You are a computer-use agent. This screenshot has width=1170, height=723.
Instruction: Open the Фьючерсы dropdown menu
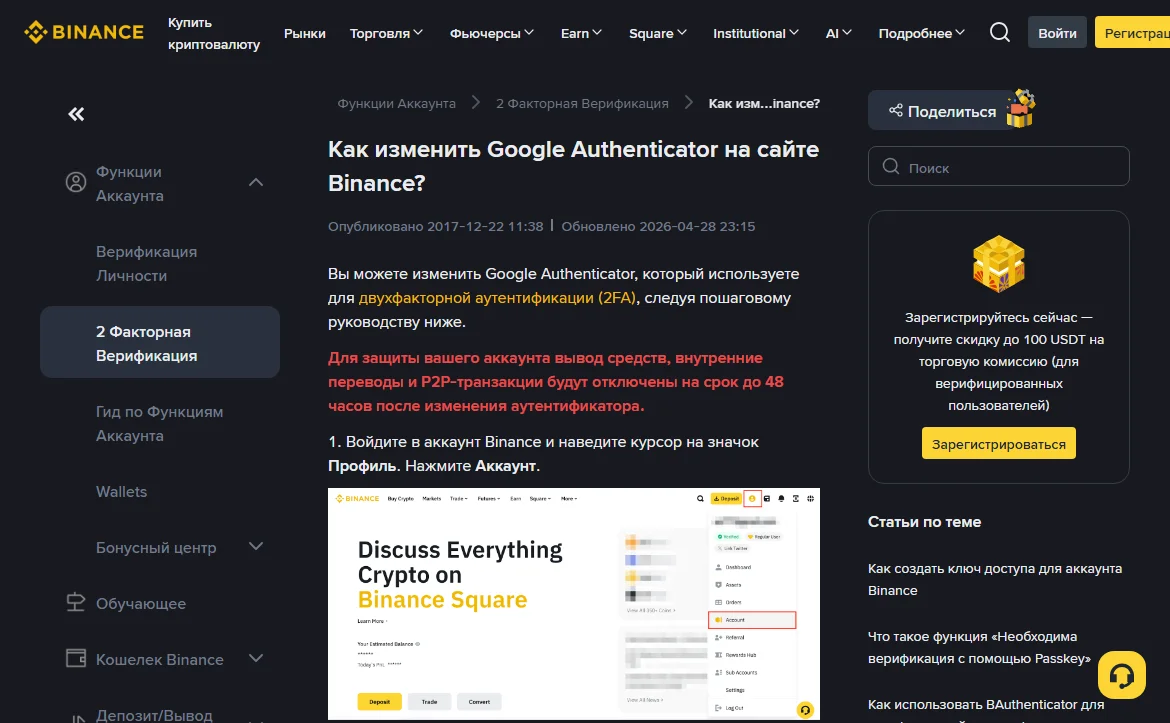[492, 33]
